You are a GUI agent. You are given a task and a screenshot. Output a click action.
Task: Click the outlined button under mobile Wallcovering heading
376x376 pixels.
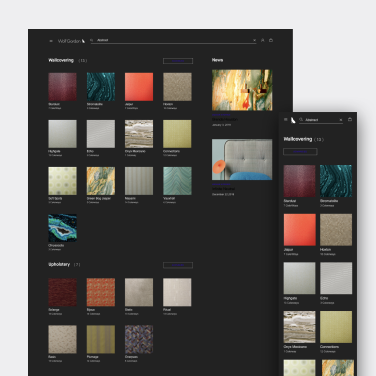(x=300, y=152)
